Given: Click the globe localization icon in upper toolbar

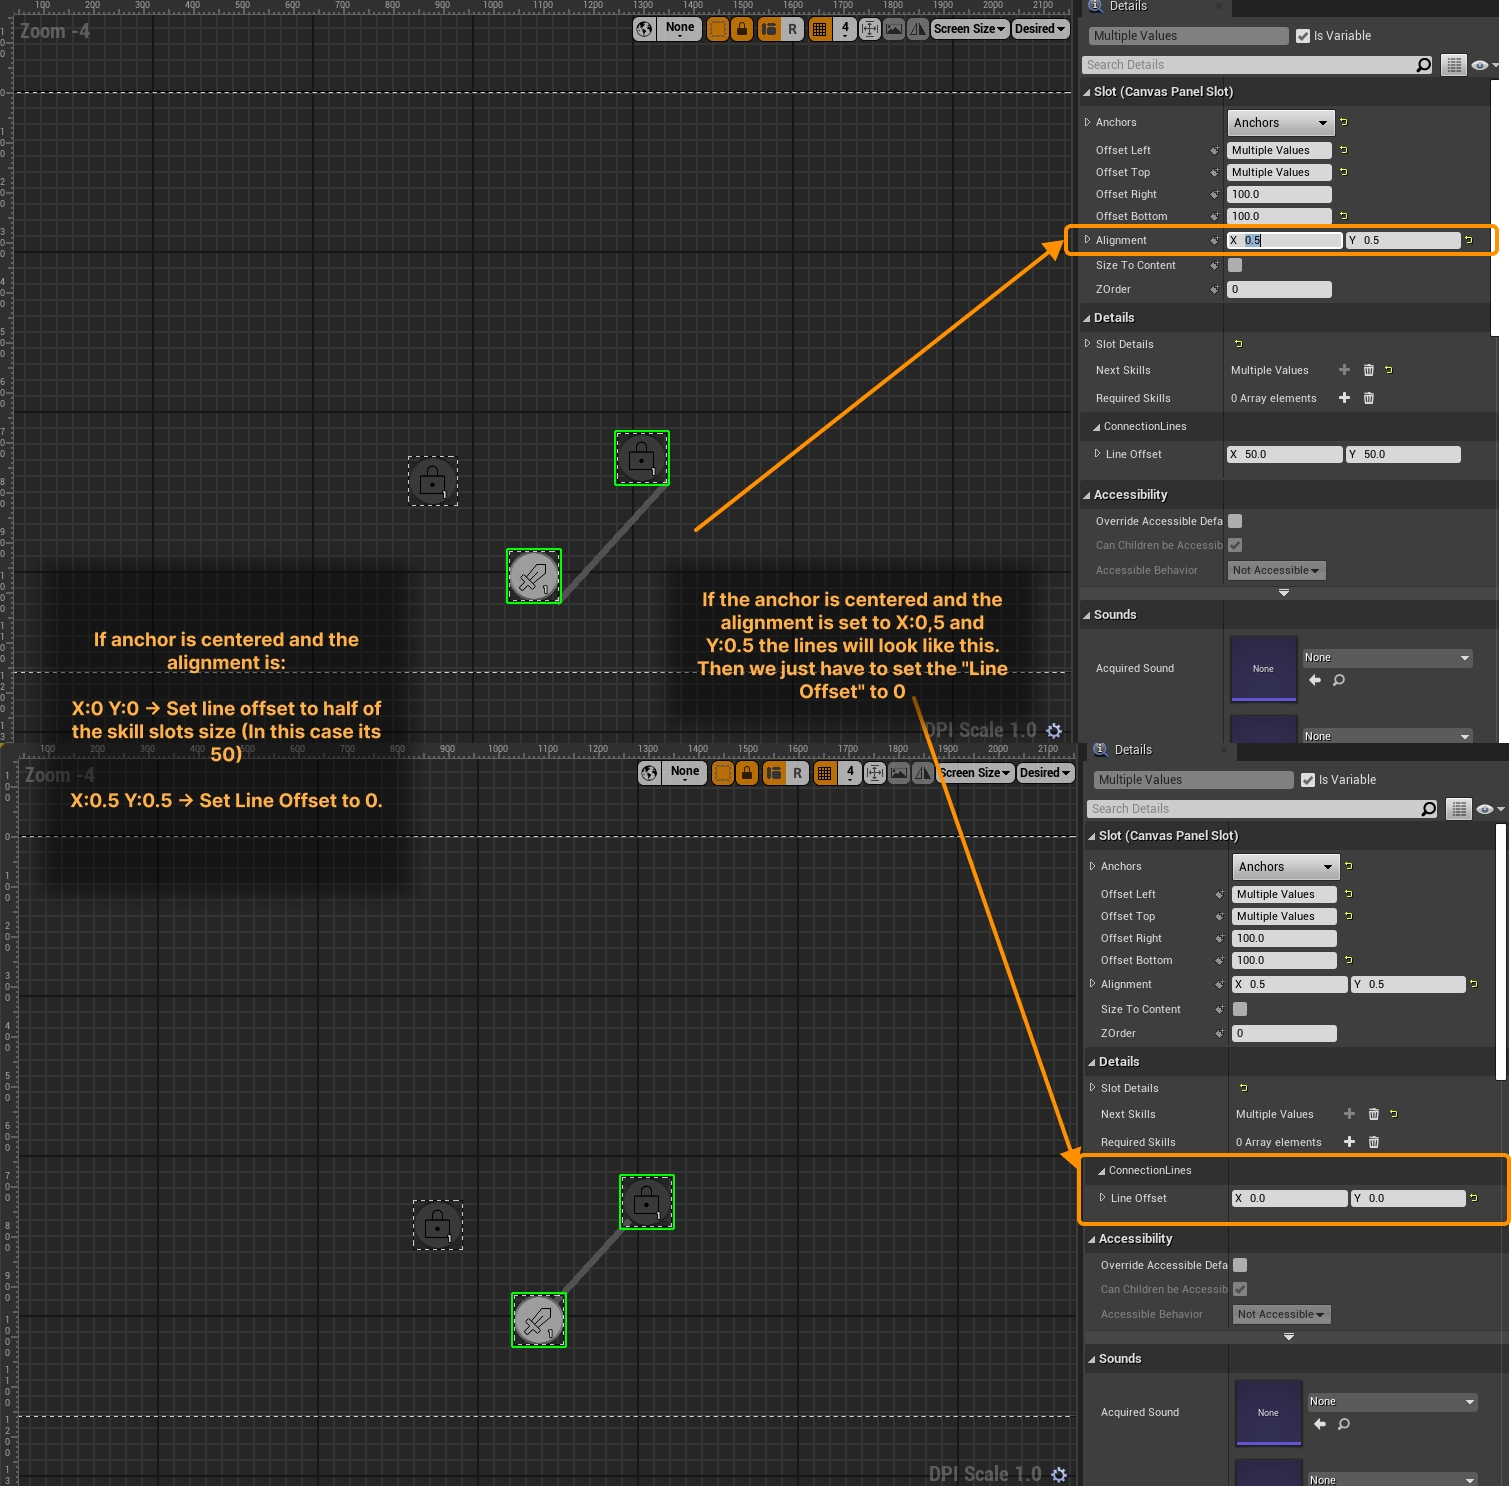Looking at the screenshot, I should [645, 29].
